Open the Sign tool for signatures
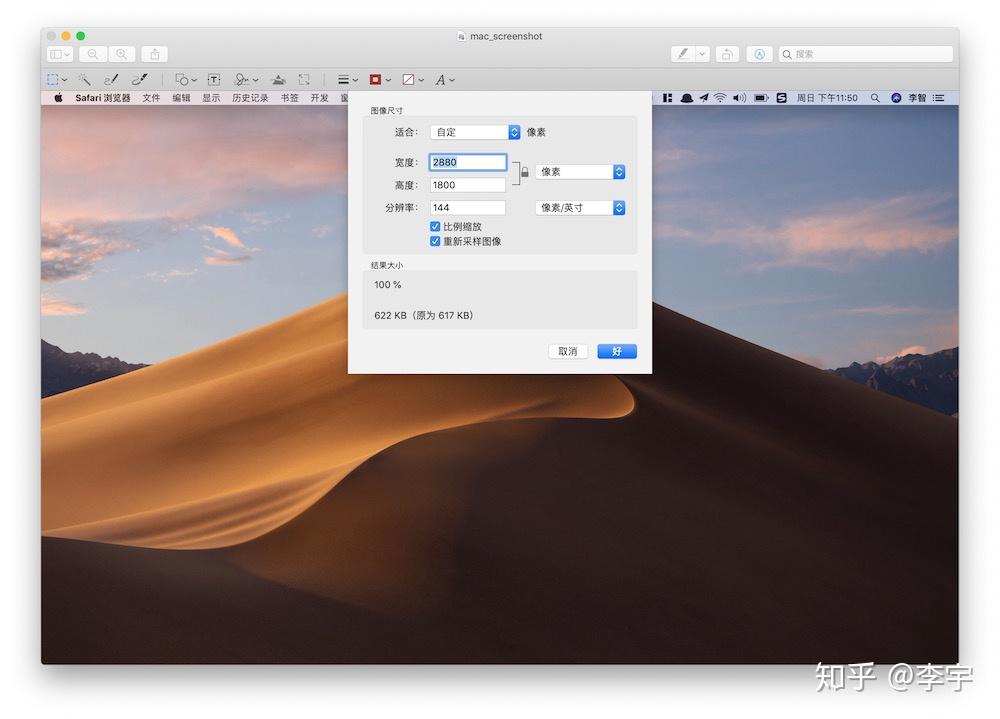 pyautogui.click(x=243, y=79)
